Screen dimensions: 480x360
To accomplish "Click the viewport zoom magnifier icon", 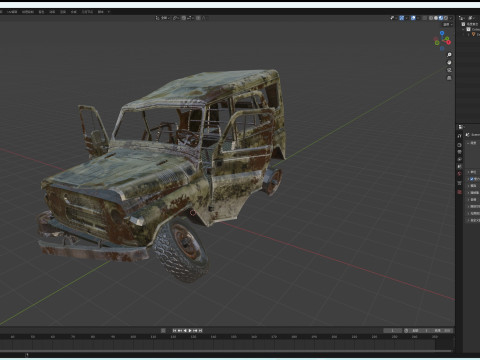I will [449, 54].
